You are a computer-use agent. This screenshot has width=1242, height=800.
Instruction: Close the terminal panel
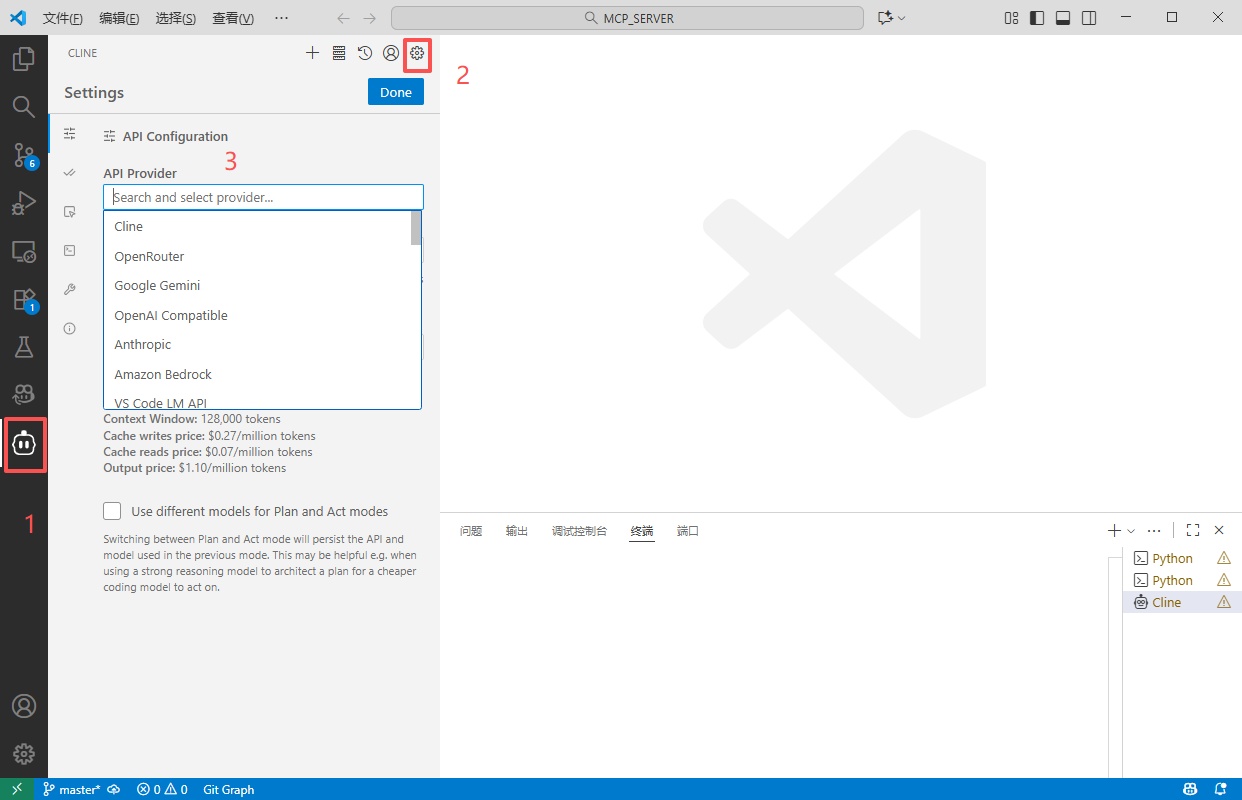[1219, 531]
